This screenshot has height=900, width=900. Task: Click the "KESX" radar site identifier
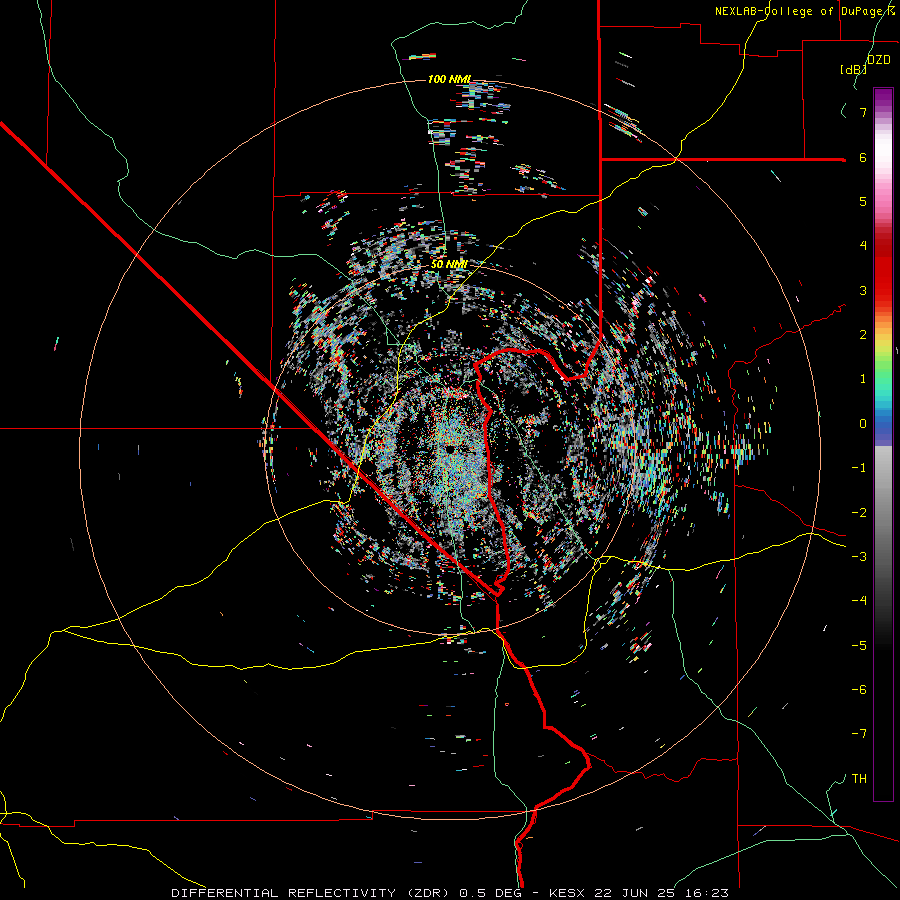click(568, 893)
